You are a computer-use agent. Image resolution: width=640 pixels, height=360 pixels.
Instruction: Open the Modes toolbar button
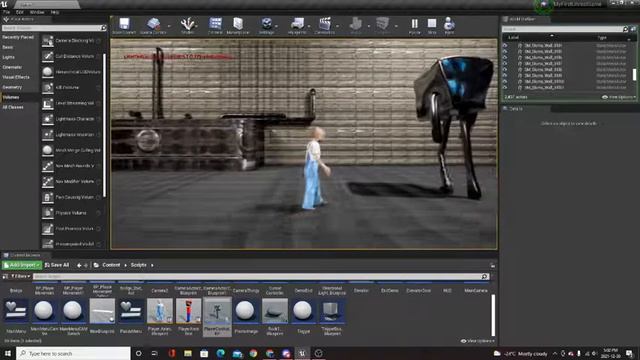point(187,24)
